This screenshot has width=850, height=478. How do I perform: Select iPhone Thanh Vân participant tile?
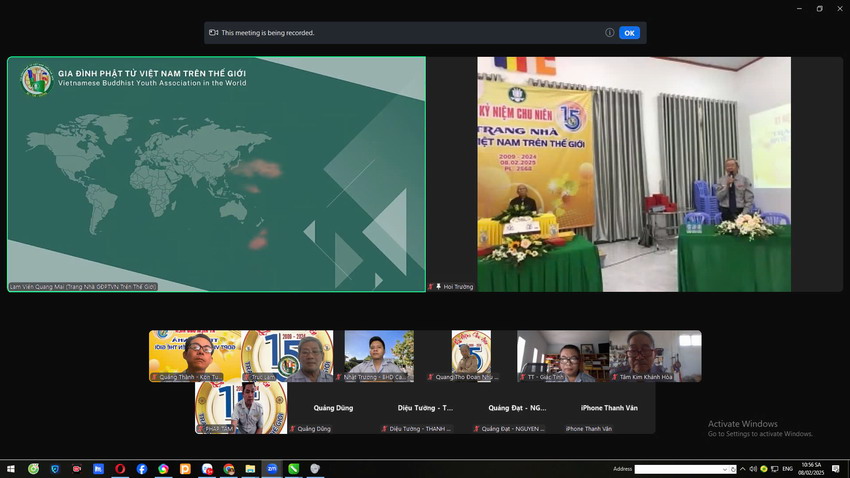click(x=609, y=408)
